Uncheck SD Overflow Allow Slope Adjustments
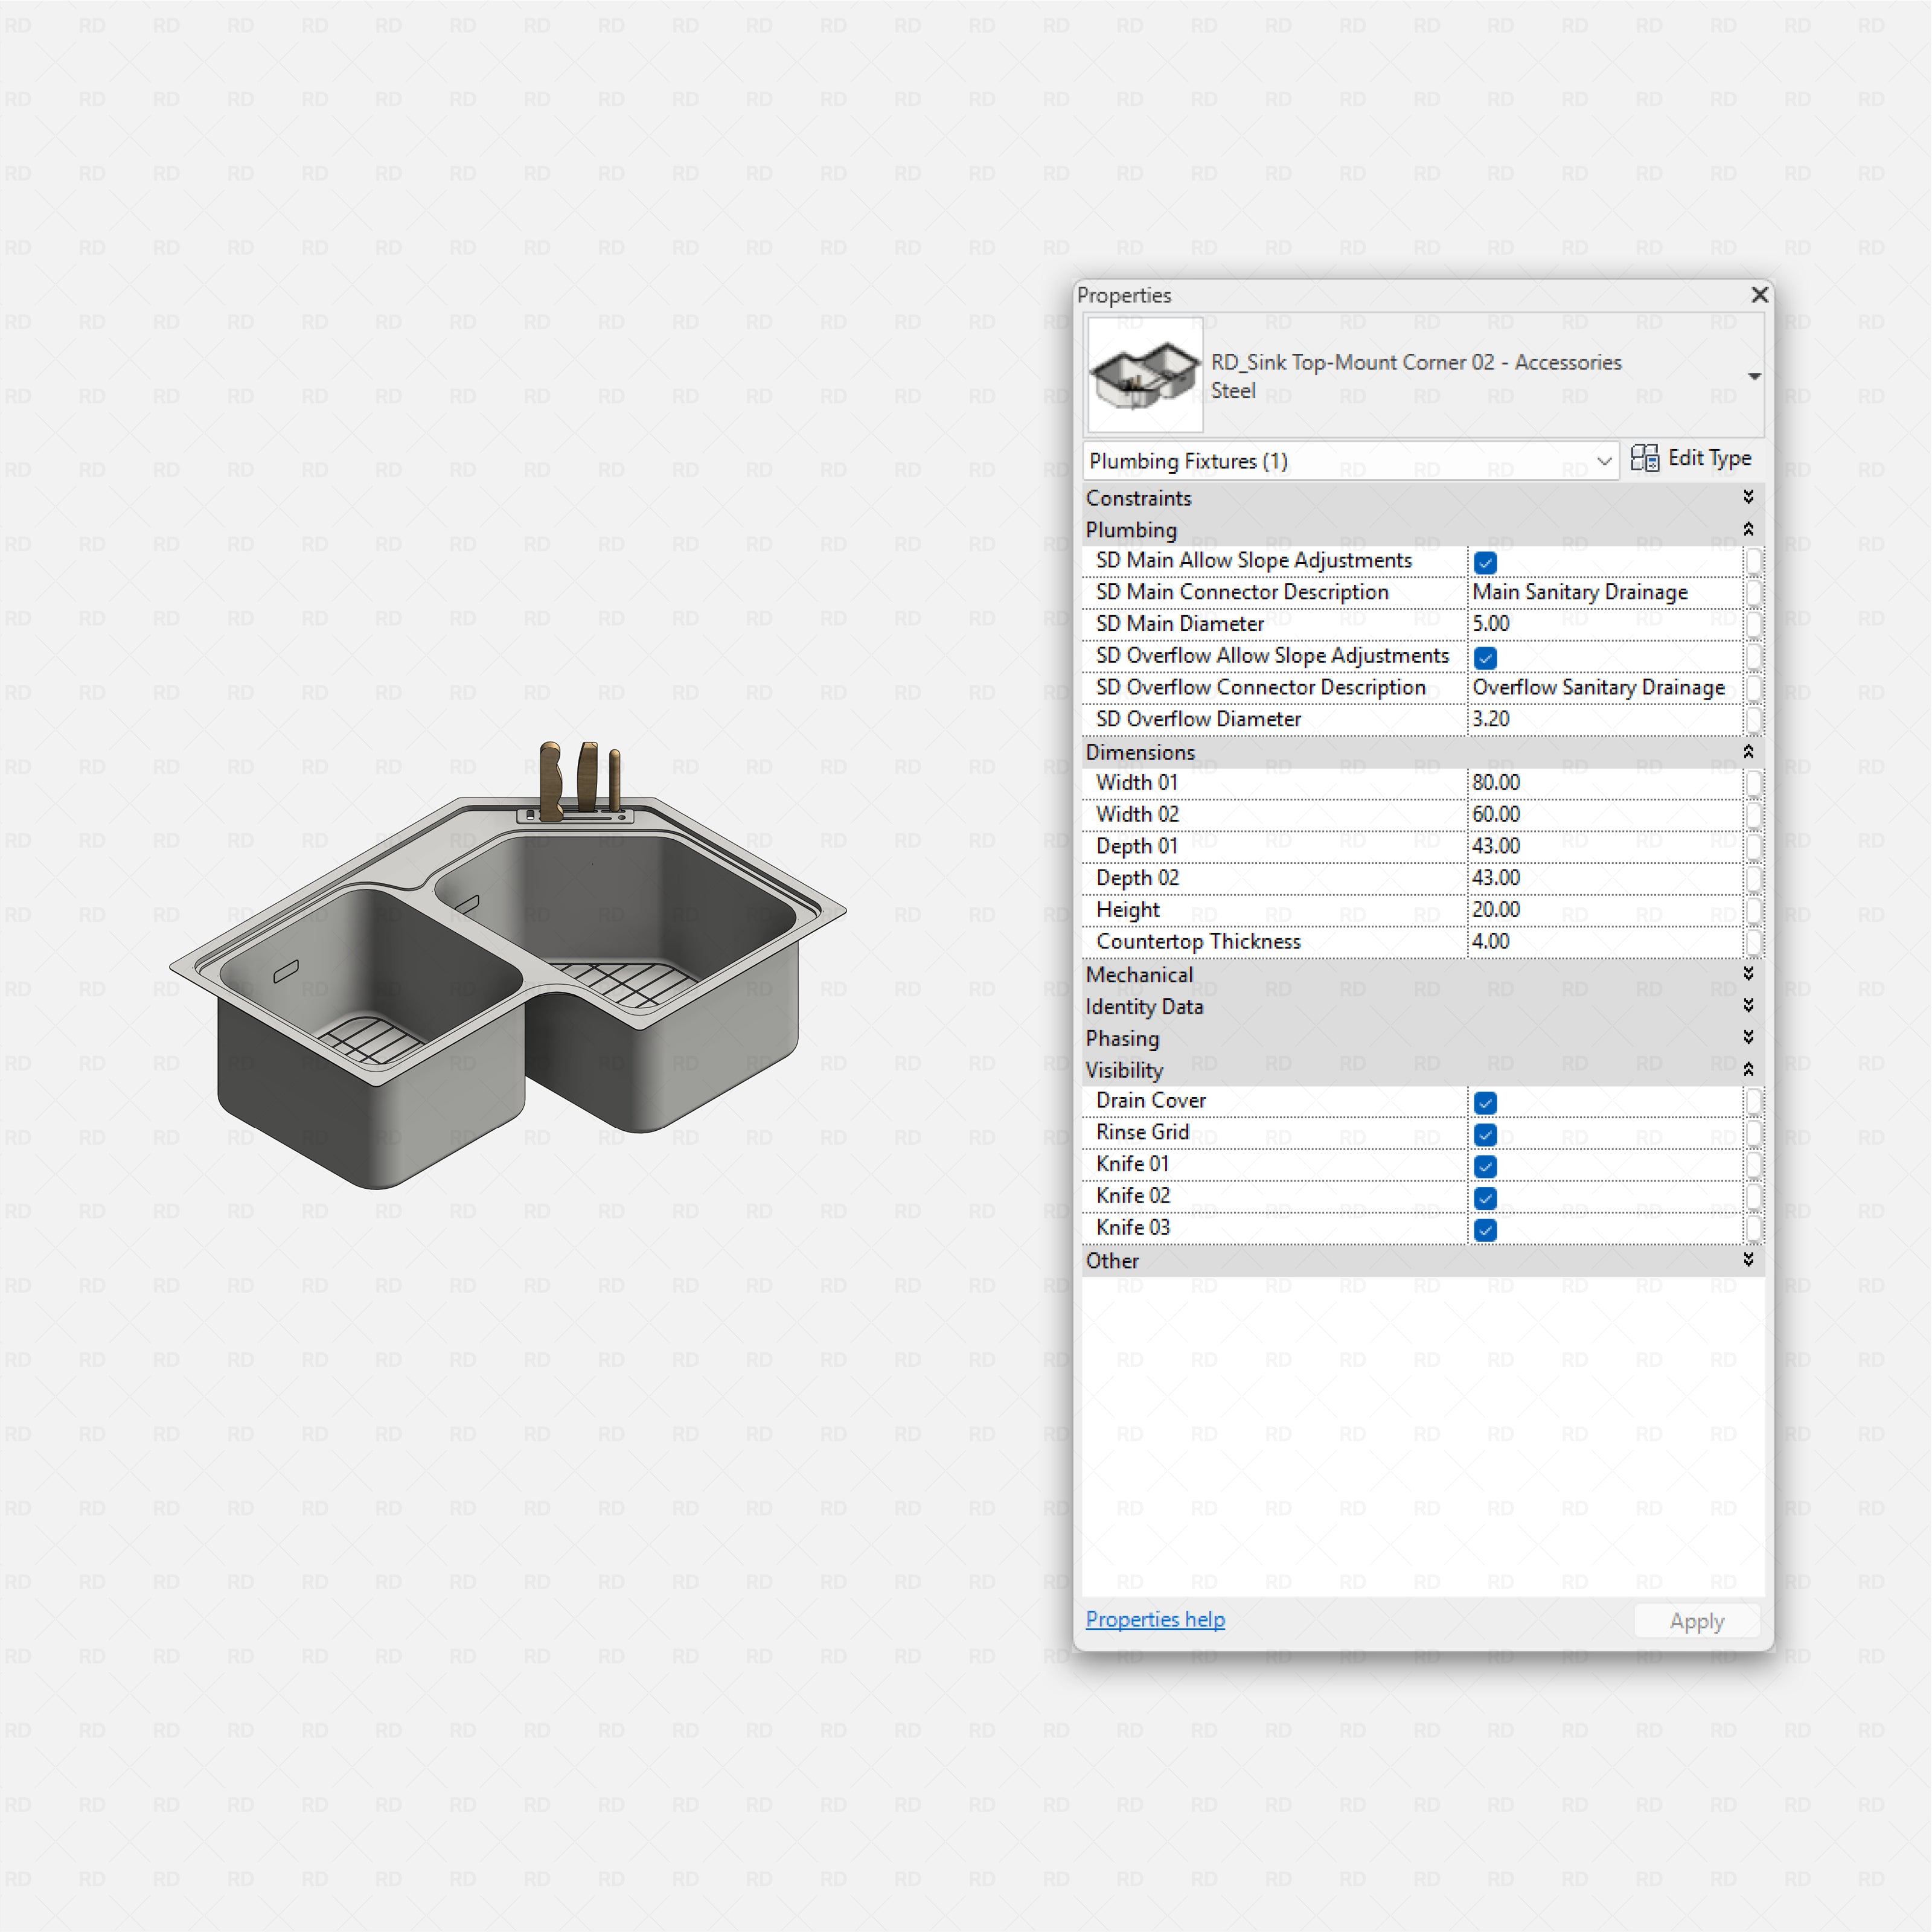 1485,657
